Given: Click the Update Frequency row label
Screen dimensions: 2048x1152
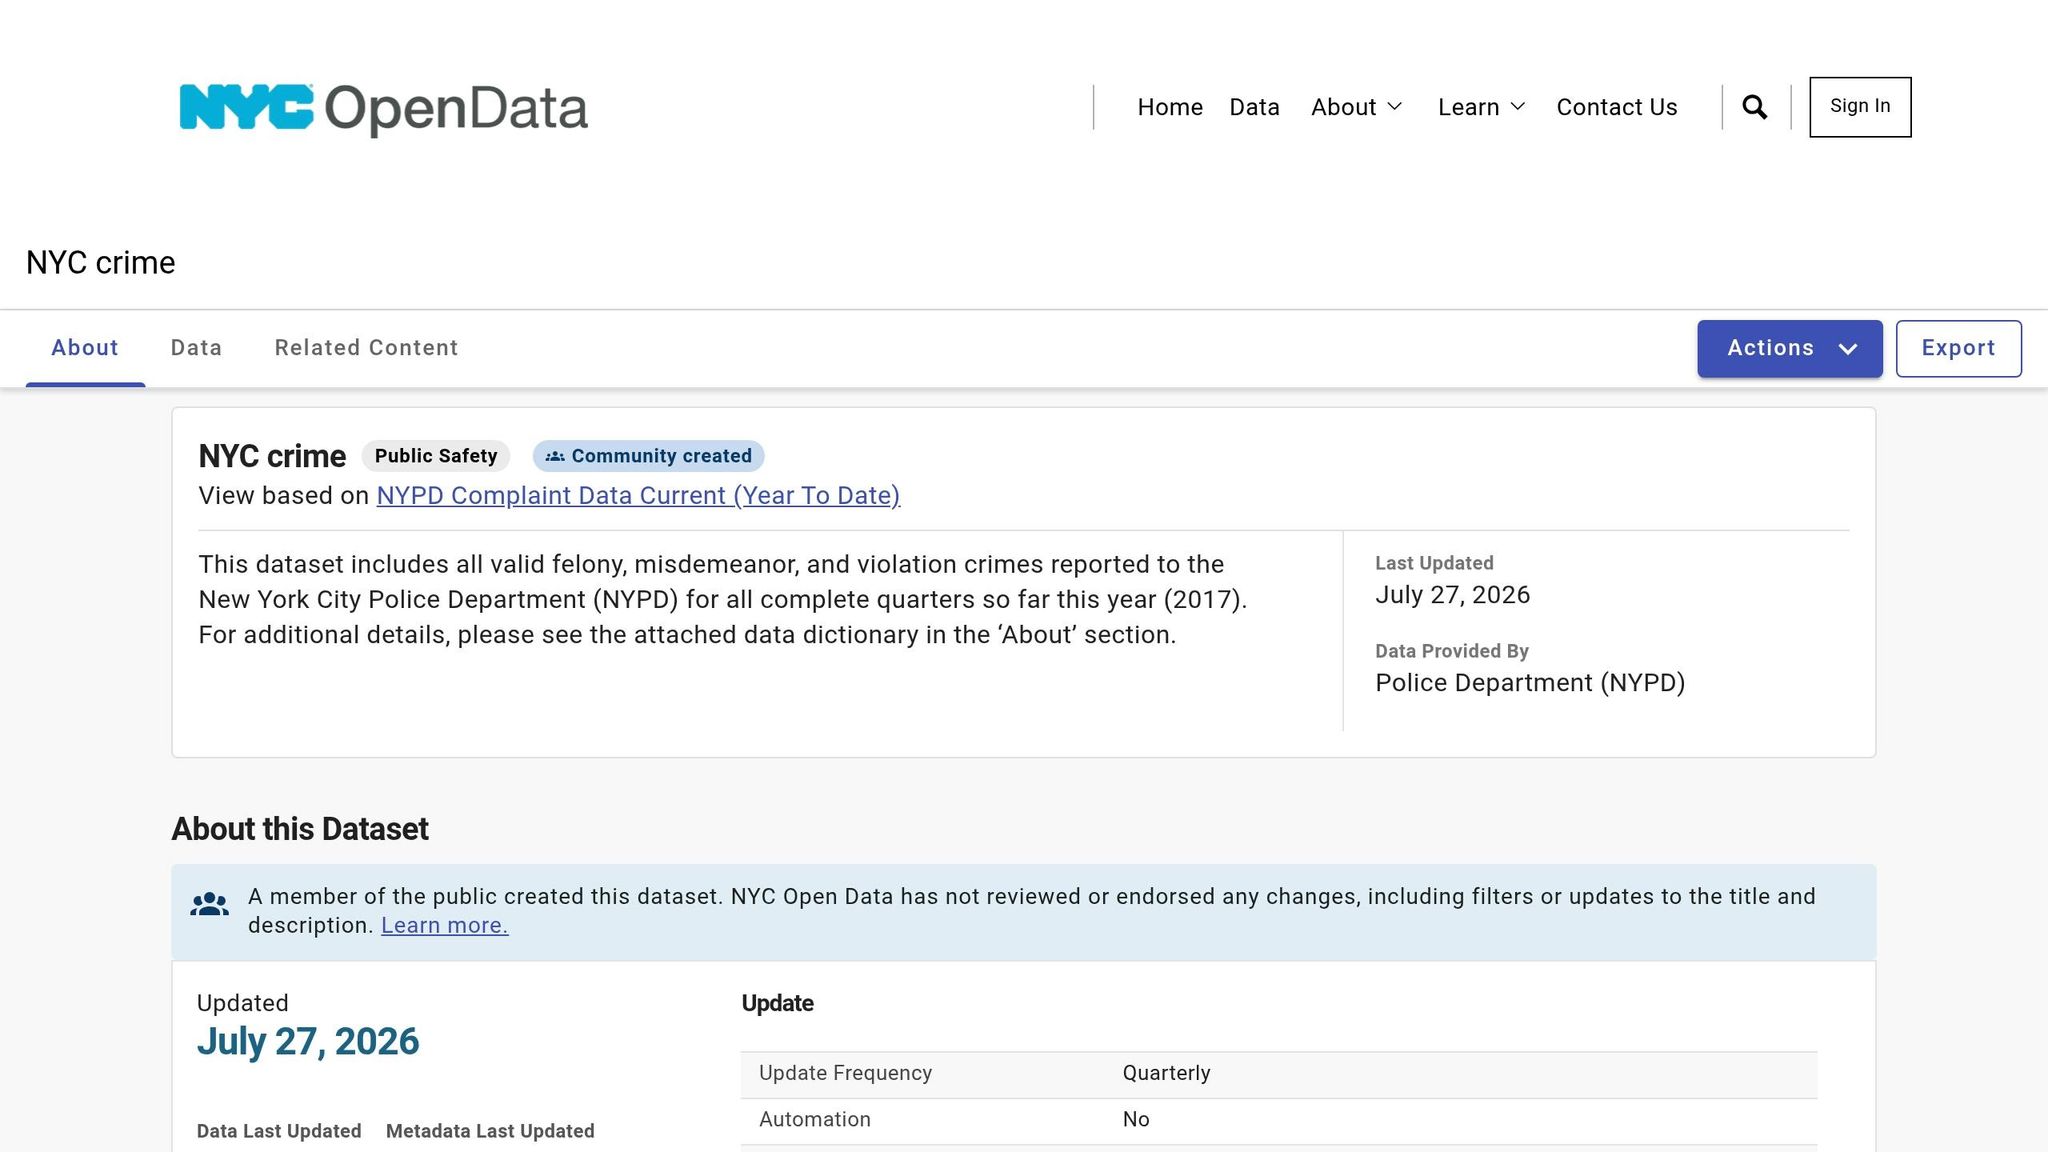Looking at the screenshot, I should point(845,1073).
